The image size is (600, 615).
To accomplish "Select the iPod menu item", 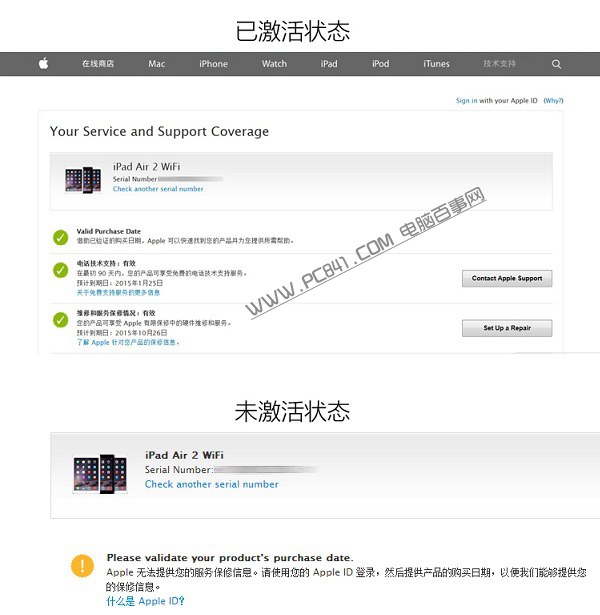I will [380, 64].
